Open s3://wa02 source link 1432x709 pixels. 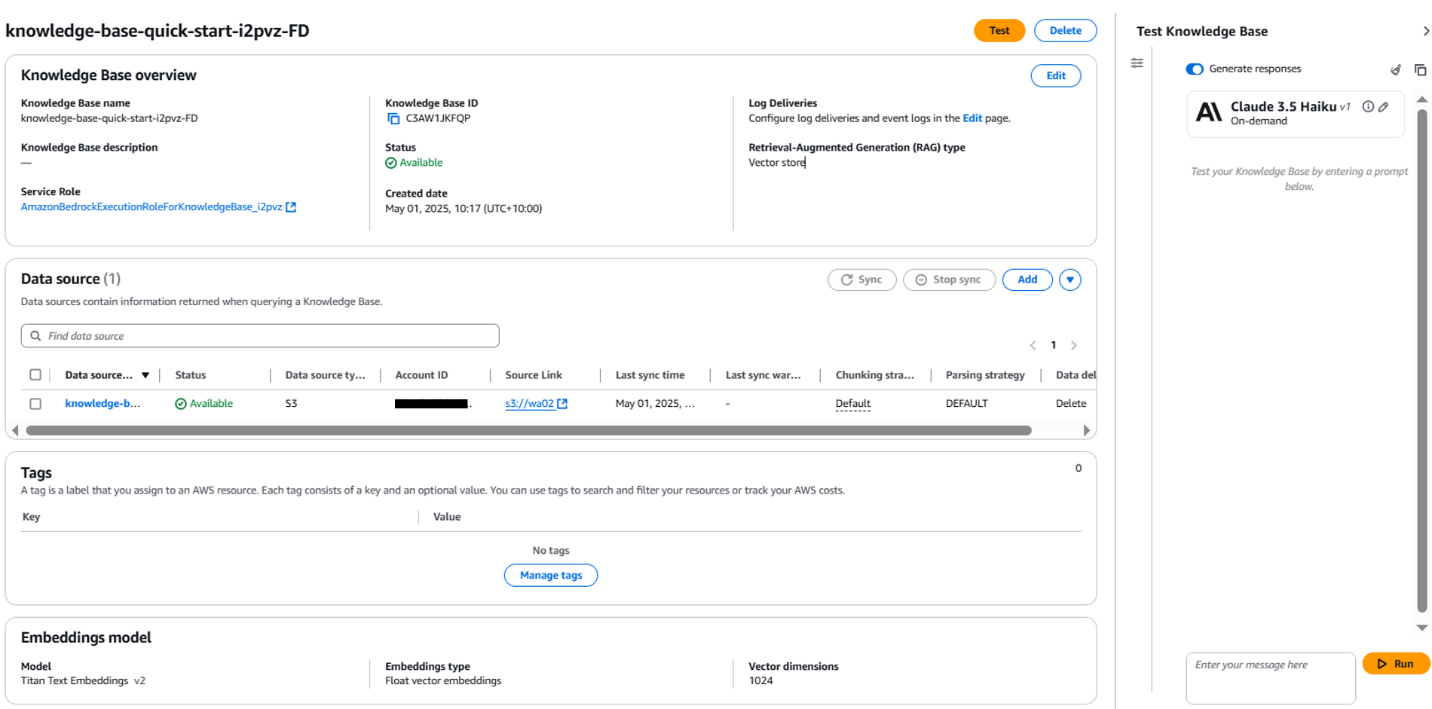coord(530,404)
